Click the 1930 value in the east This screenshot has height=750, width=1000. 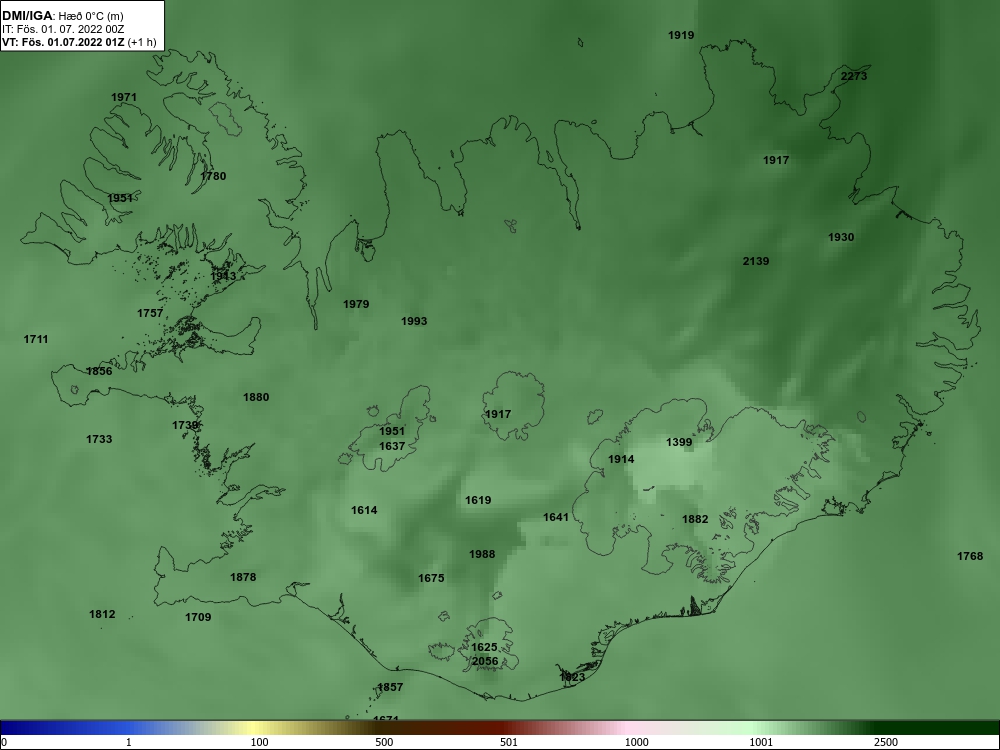pos(841,237)
